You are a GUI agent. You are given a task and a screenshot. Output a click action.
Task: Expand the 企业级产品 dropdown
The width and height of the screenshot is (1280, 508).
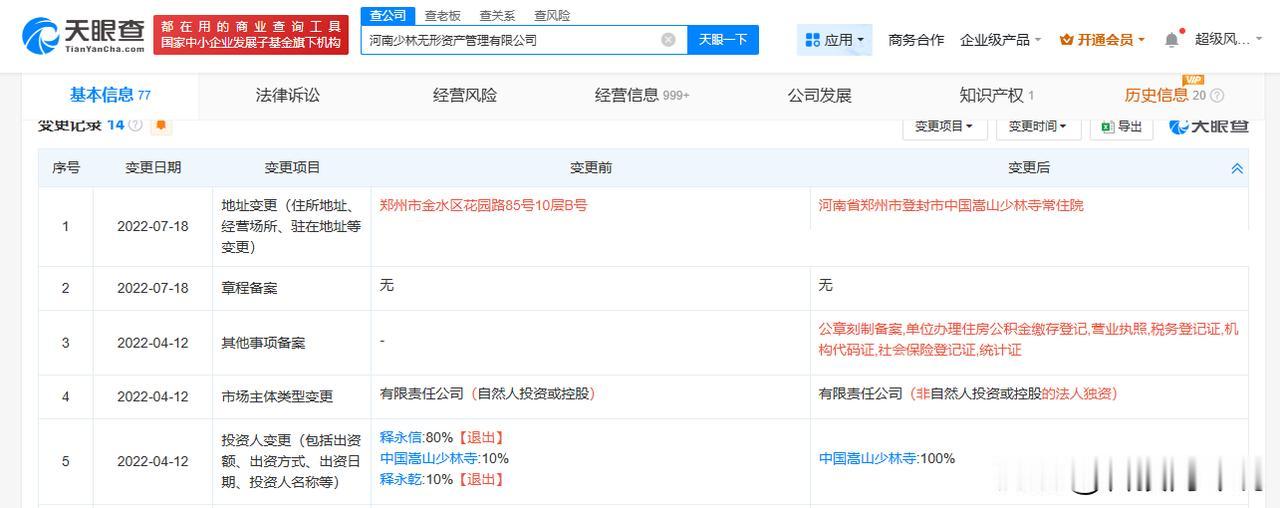[1001, 40]
